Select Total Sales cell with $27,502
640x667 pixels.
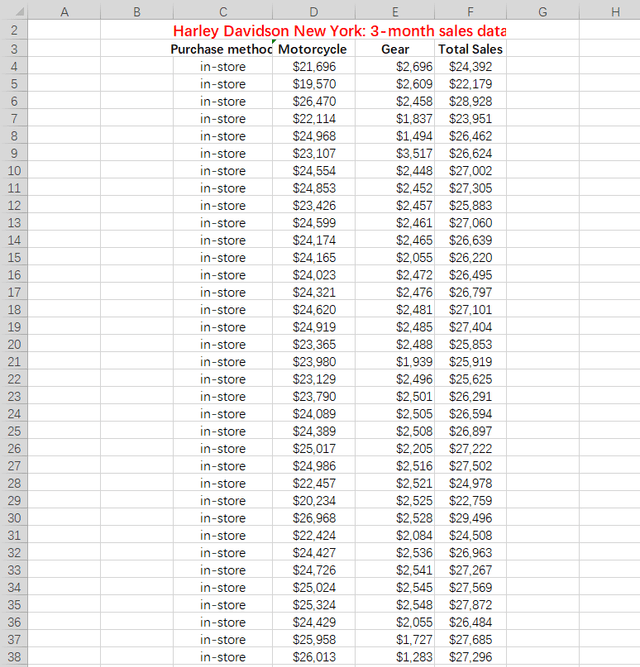coord(470,466)
